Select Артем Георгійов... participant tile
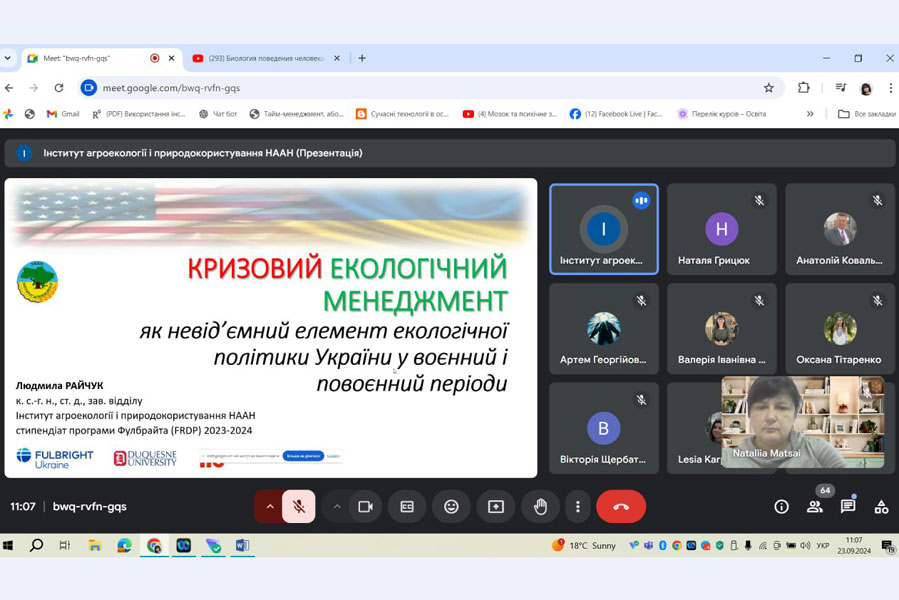The image size is (899, 600). pyautogui.click(x=603, y=329)
